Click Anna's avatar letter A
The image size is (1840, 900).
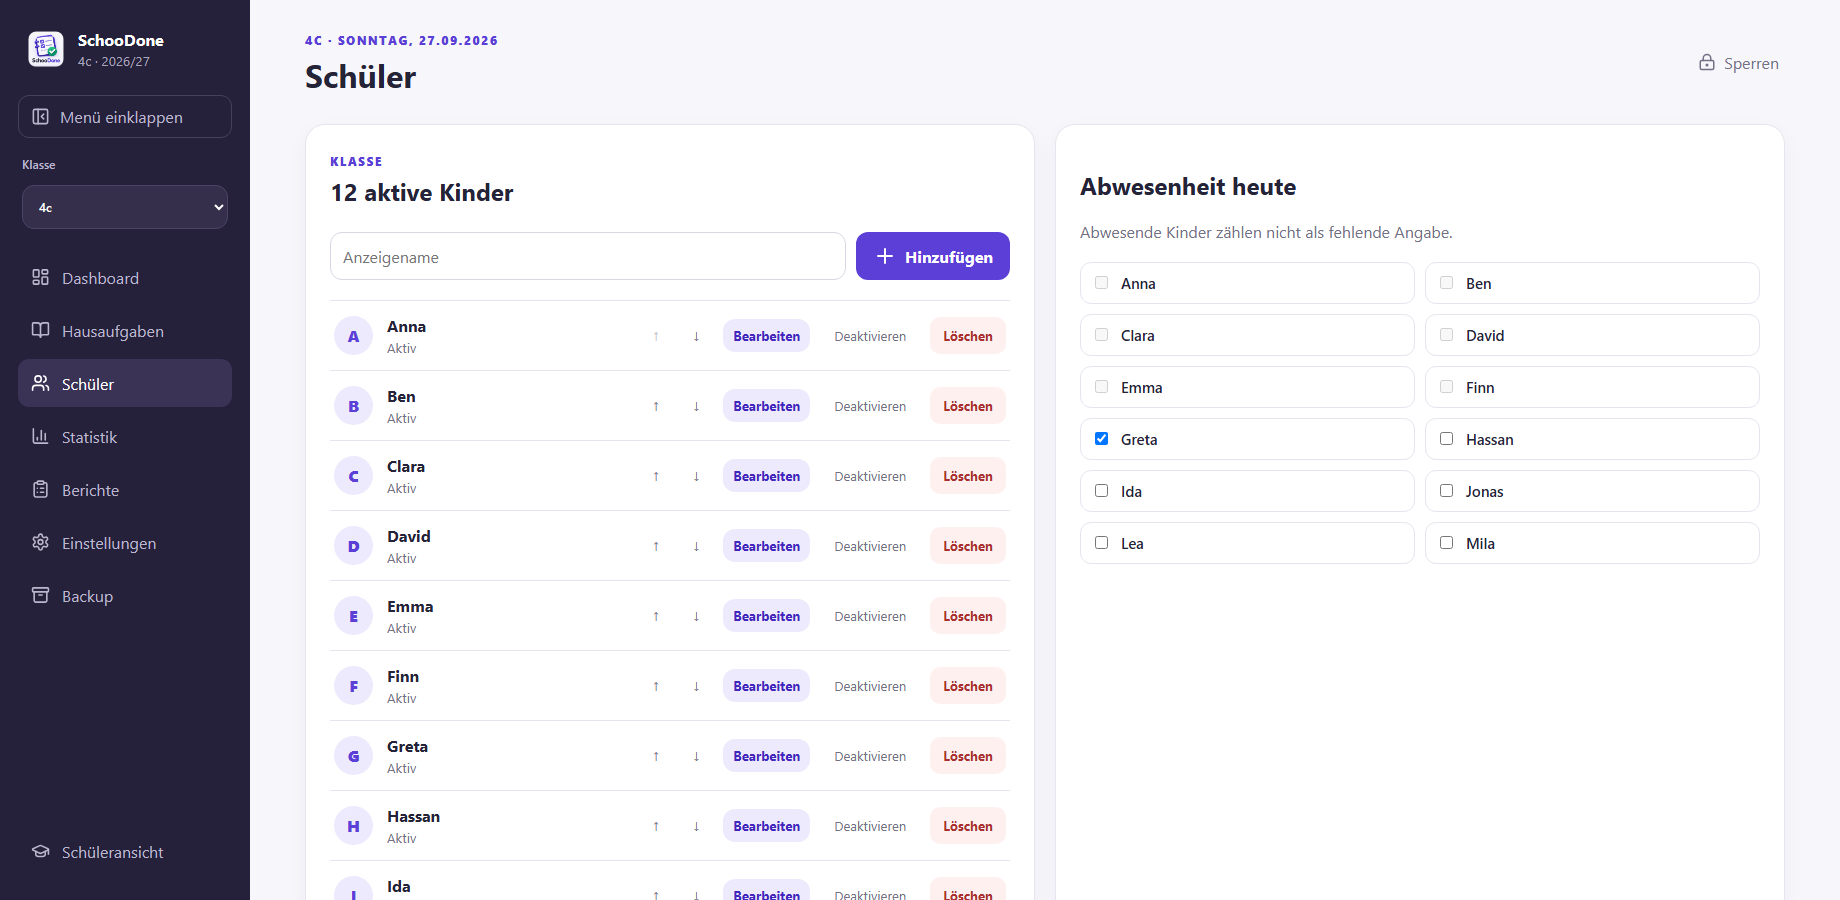pyautogui.click(x=353, y=336)
